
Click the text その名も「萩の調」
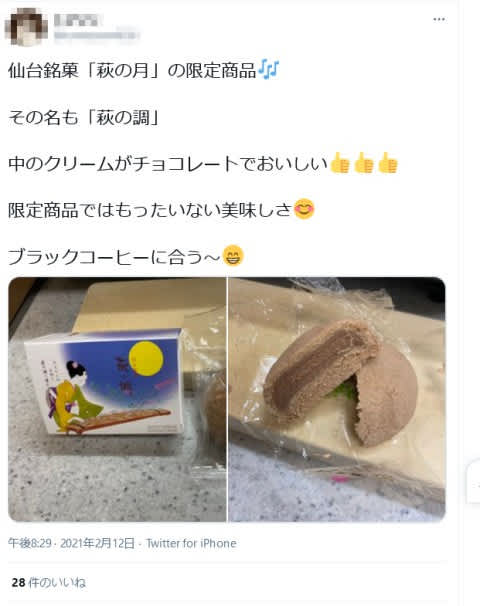pyautogui.click(x=84, y=117)
